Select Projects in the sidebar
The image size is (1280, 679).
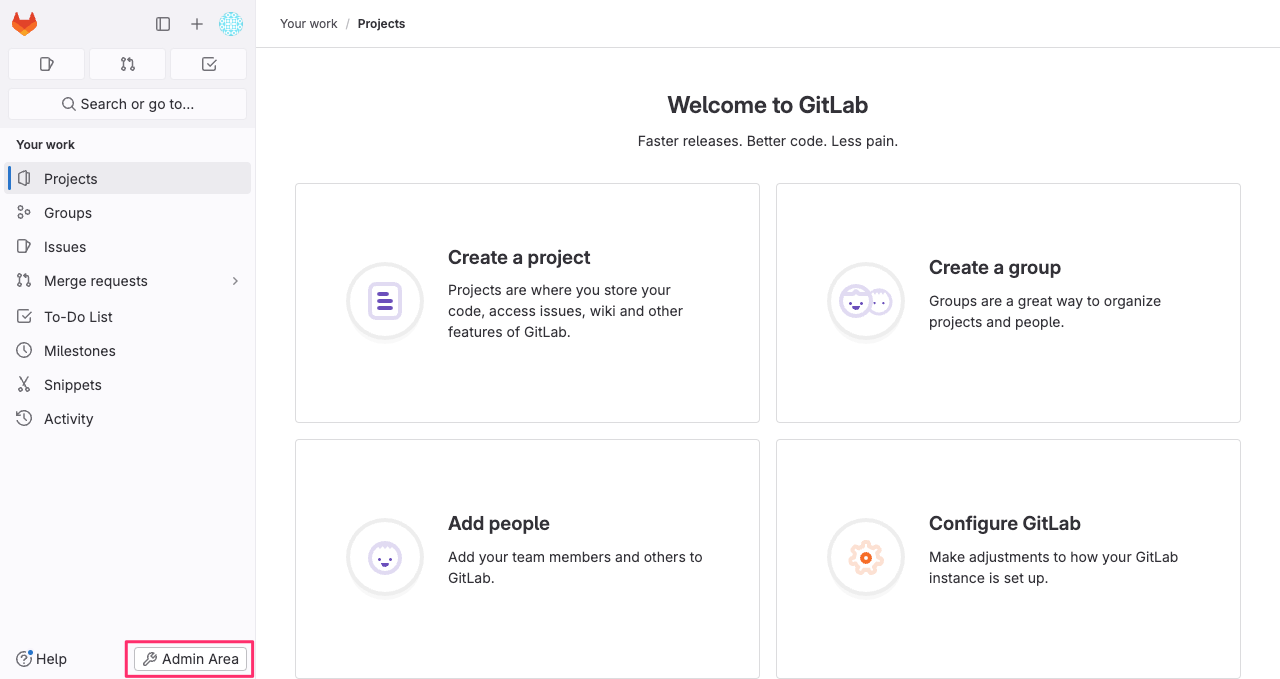[128, 179]
